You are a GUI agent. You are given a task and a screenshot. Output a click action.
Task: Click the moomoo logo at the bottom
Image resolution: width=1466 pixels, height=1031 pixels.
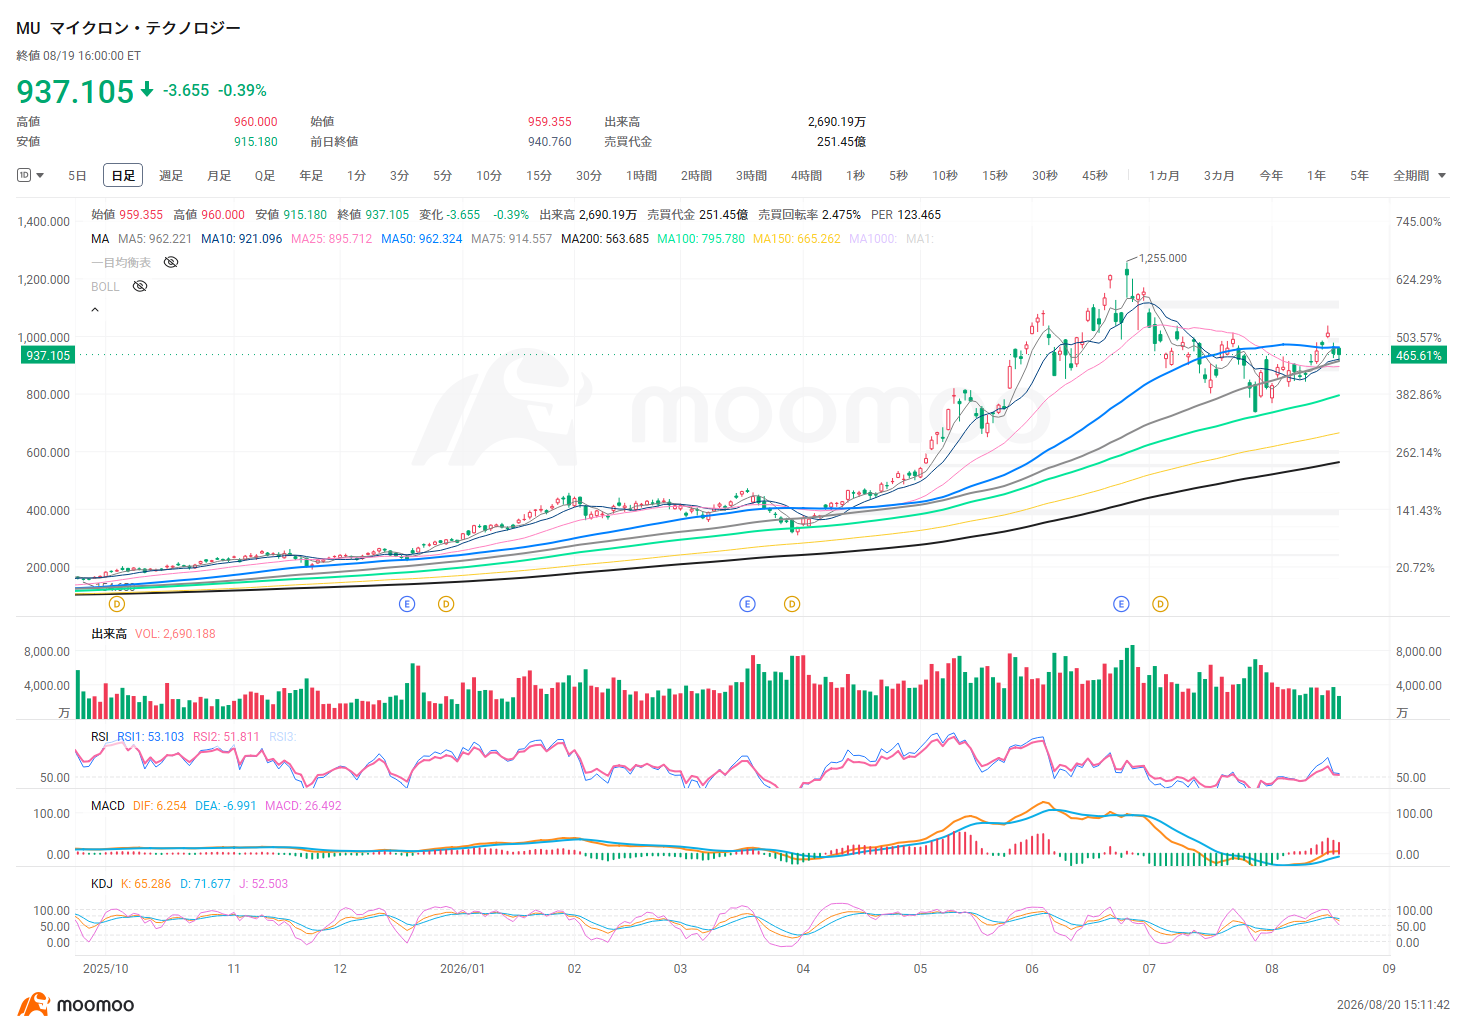pos(76,1005)
